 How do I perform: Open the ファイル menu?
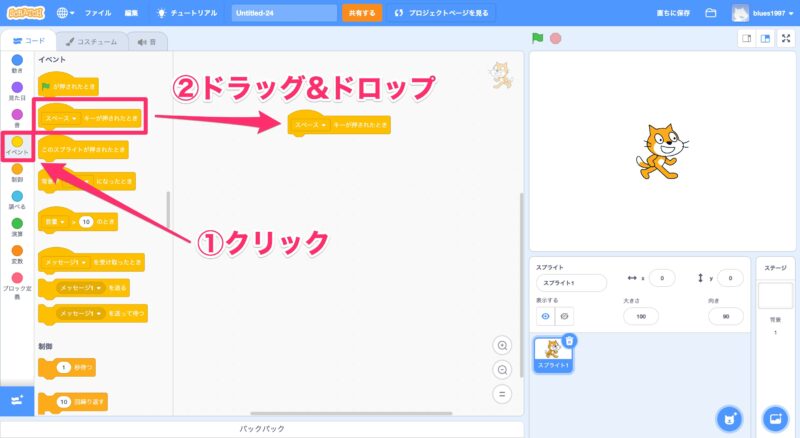[x=98, y=13]
